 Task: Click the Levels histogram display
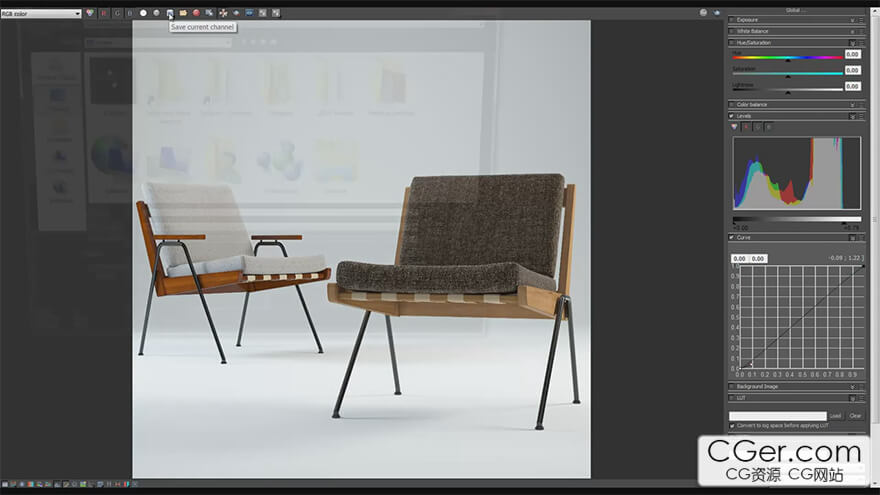pyautogui.click(x=796, y=173)
